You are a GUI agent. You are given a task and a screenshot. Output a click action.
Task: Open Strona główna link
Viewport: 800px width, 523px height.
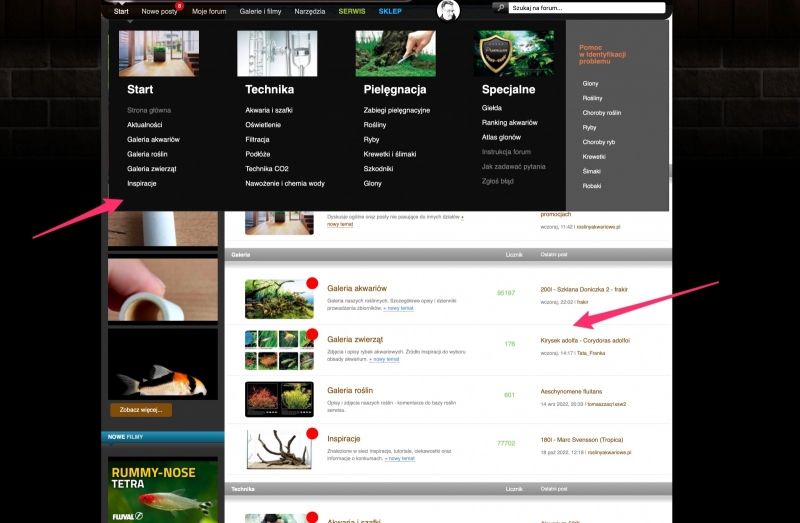[149, 110]
